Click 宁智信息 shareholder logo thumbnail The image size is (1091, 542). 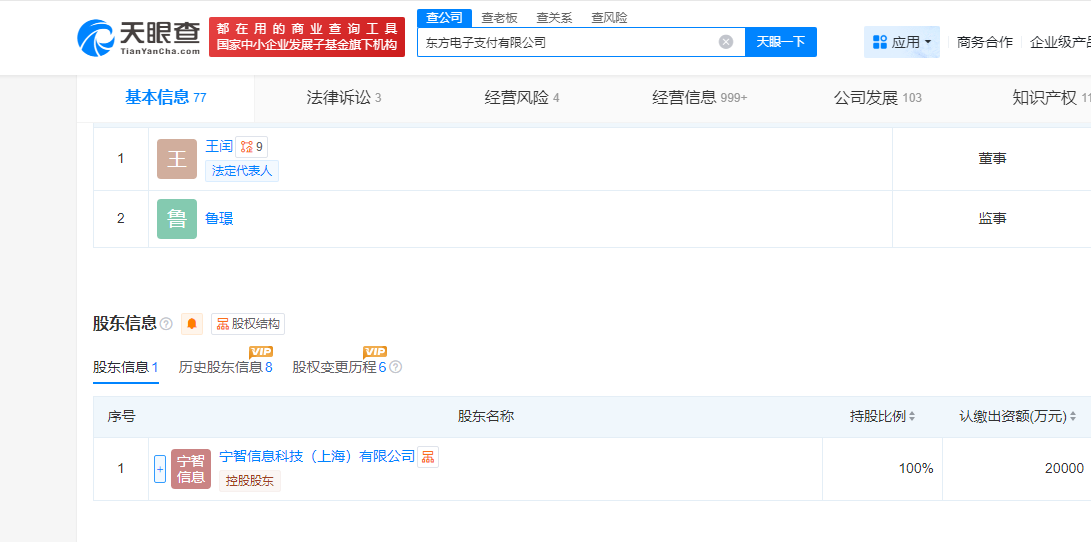[x=190, y=469]
